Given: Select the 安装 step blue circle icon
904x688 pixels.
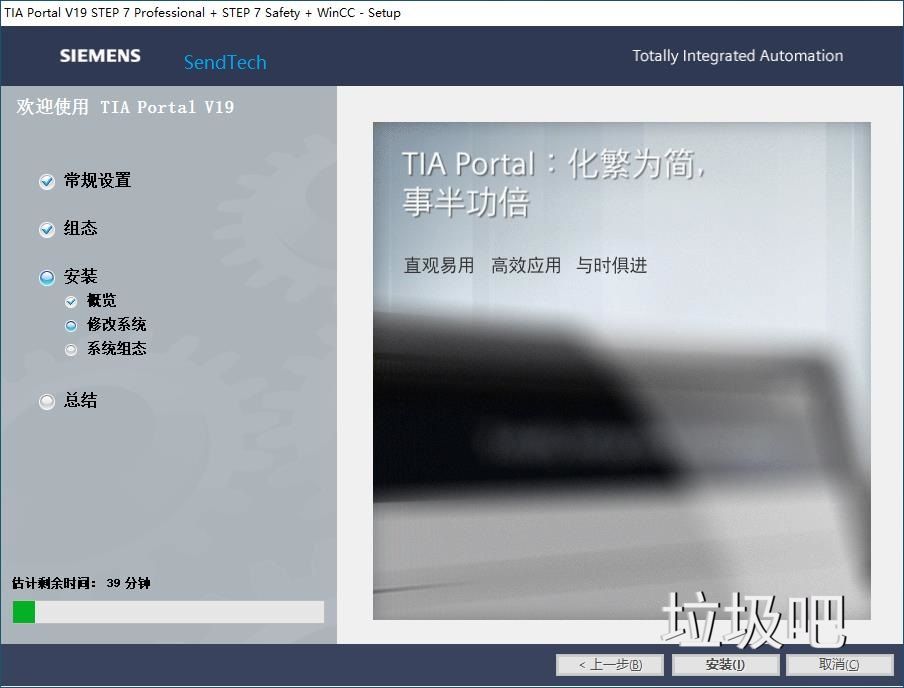Looking at the screenshot, I should pos(46,276).
